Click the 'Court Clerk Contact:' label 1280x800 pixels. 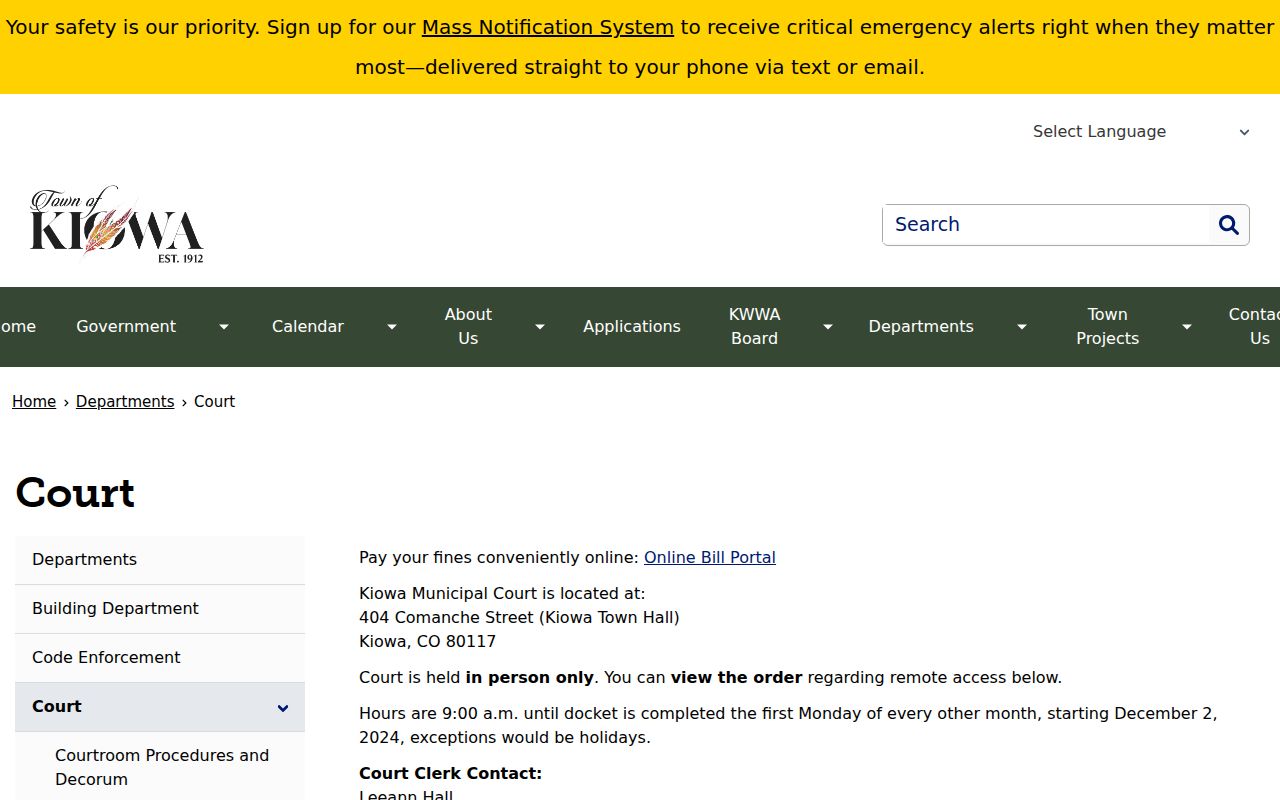pyautogui.click(x=450, y=774)
